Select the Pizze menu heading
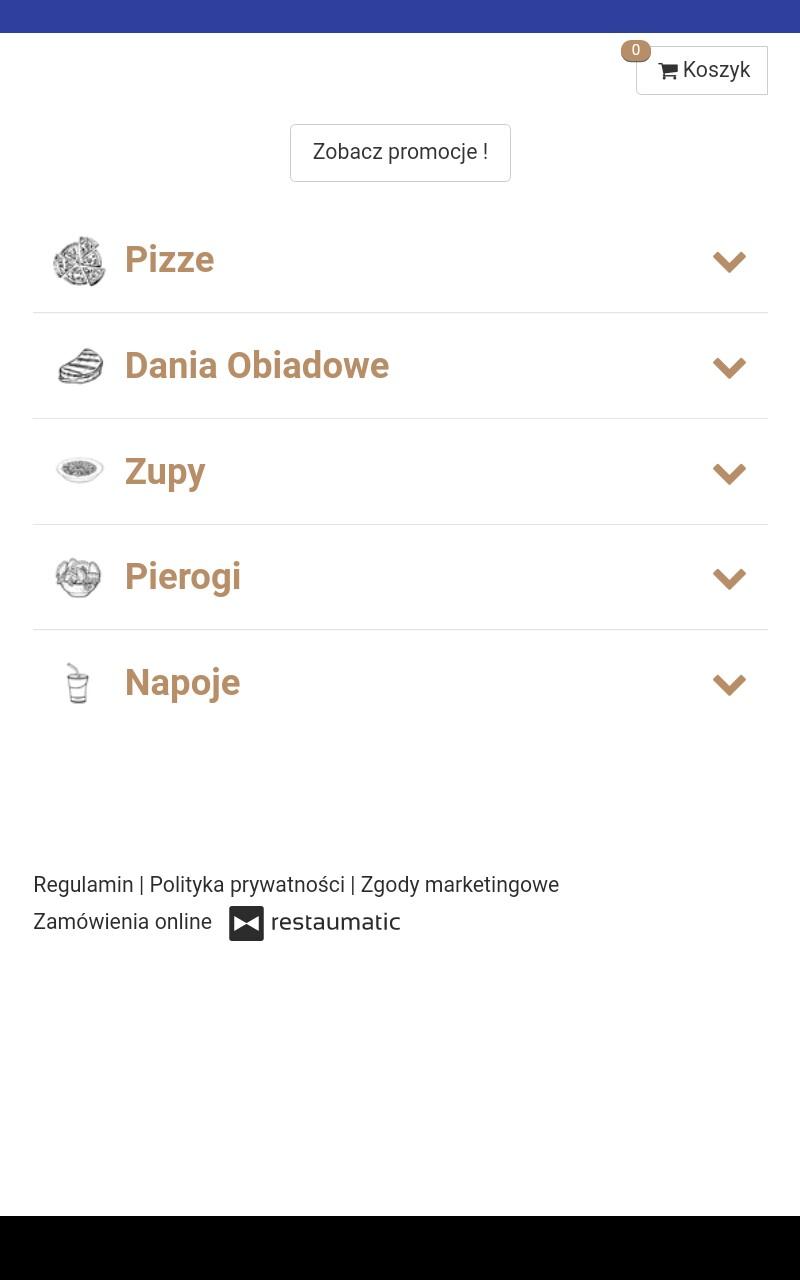The width and height of the screenshot is (800, 1280). (x=169, y=260)
